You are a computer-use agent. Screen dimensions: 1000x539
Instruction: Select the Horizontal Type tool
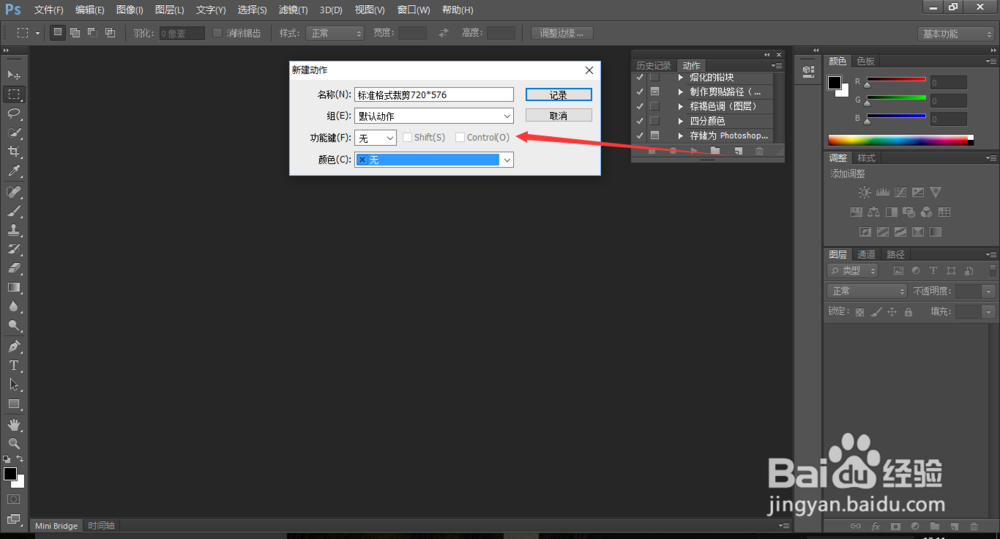pyautogui.click(x=13, y=365)
